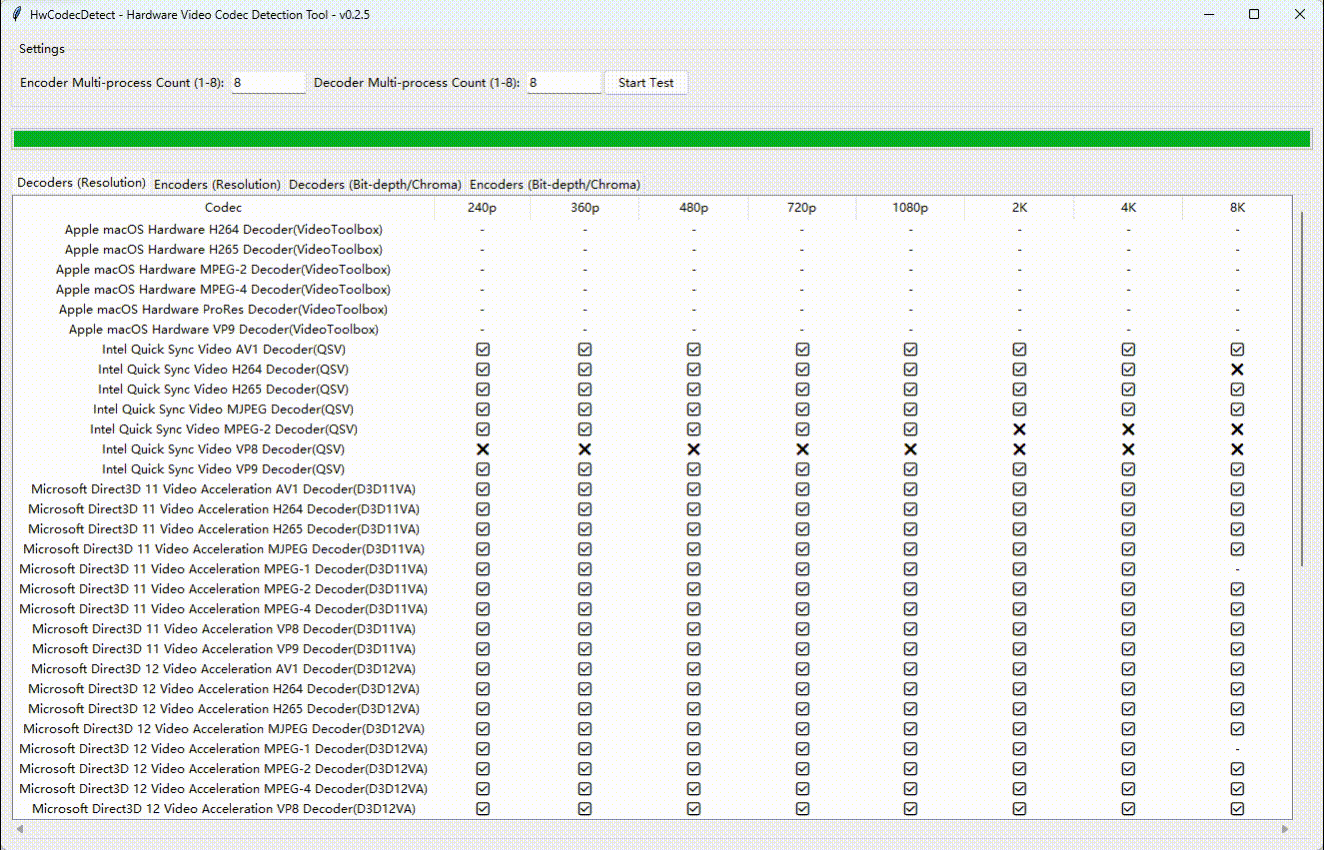The width and height of the screenshot is (1324, 850).
Task: Click QSV VP8 Decoder 240p cross mark
Action: pos(483,450)
